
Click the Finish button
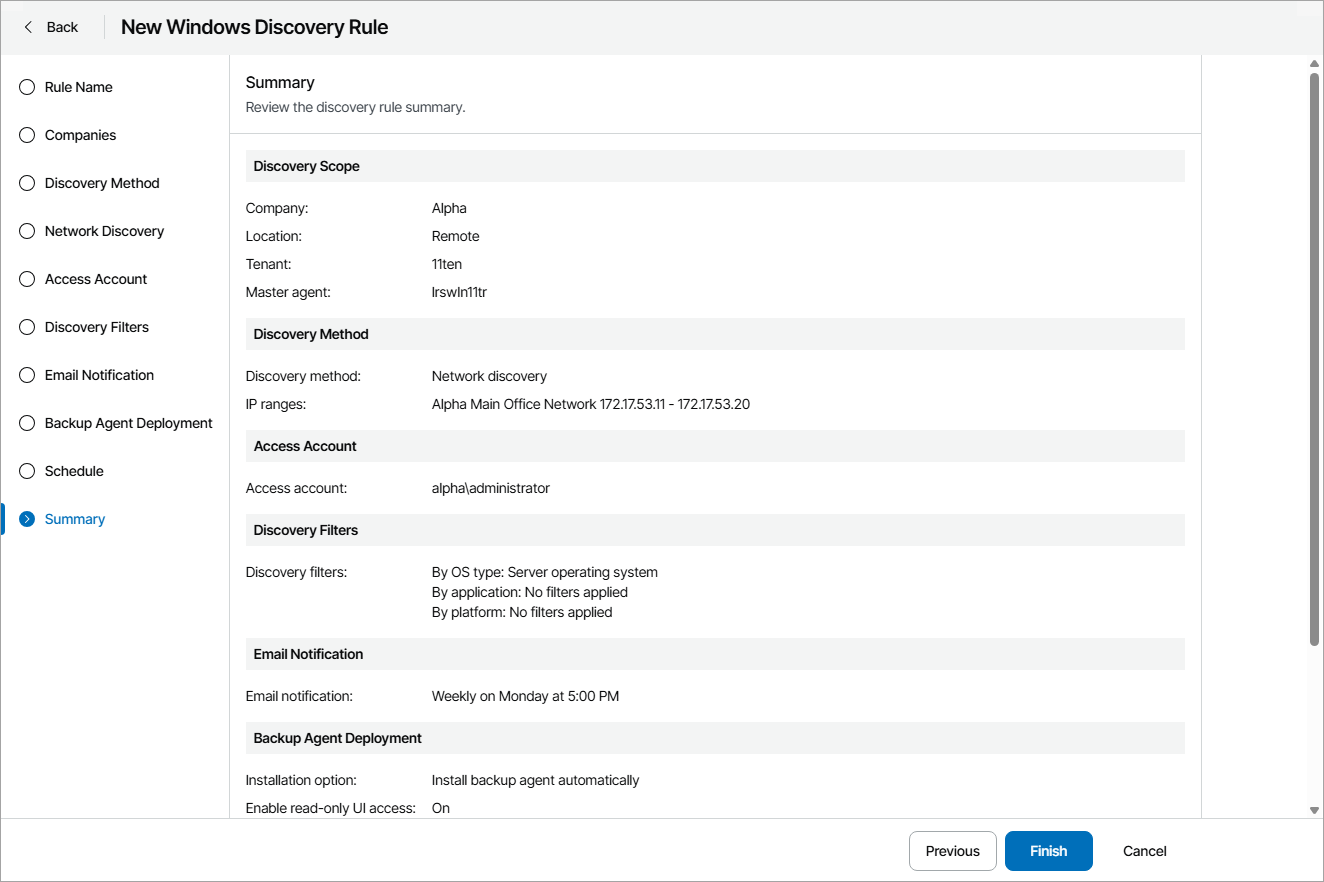click(1048, 851)
